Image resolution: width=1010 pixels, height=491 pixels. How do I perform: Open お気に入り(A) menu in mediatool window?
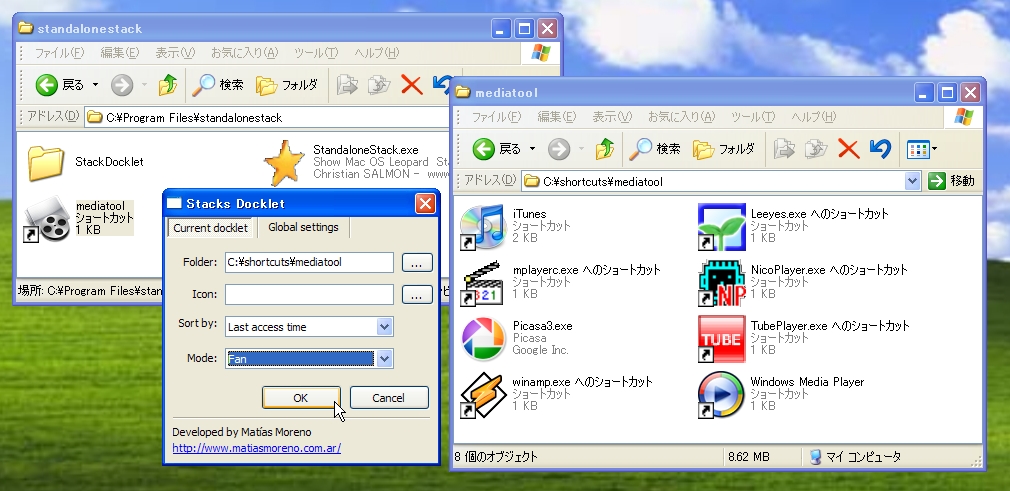(x=681, y=117)
